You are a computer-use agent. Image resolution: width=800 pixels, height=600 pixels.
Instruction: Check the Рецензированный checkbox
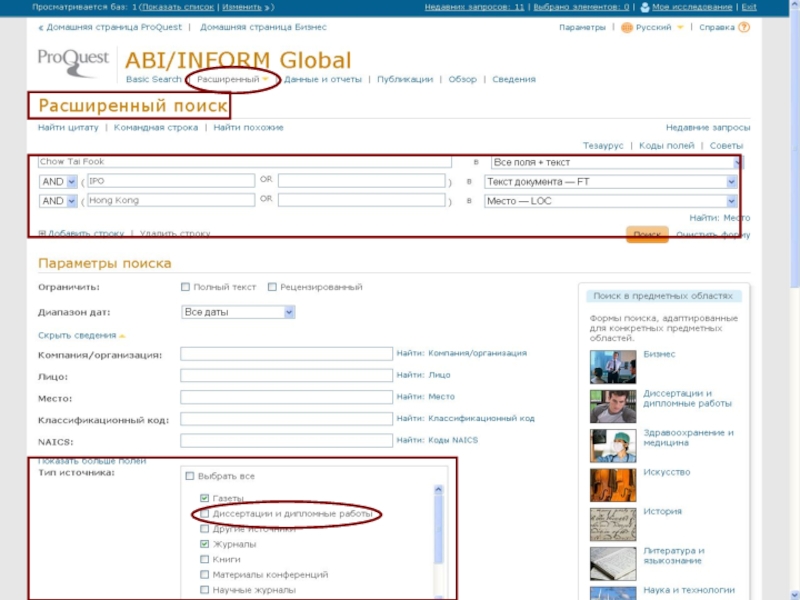pos(272,287)
